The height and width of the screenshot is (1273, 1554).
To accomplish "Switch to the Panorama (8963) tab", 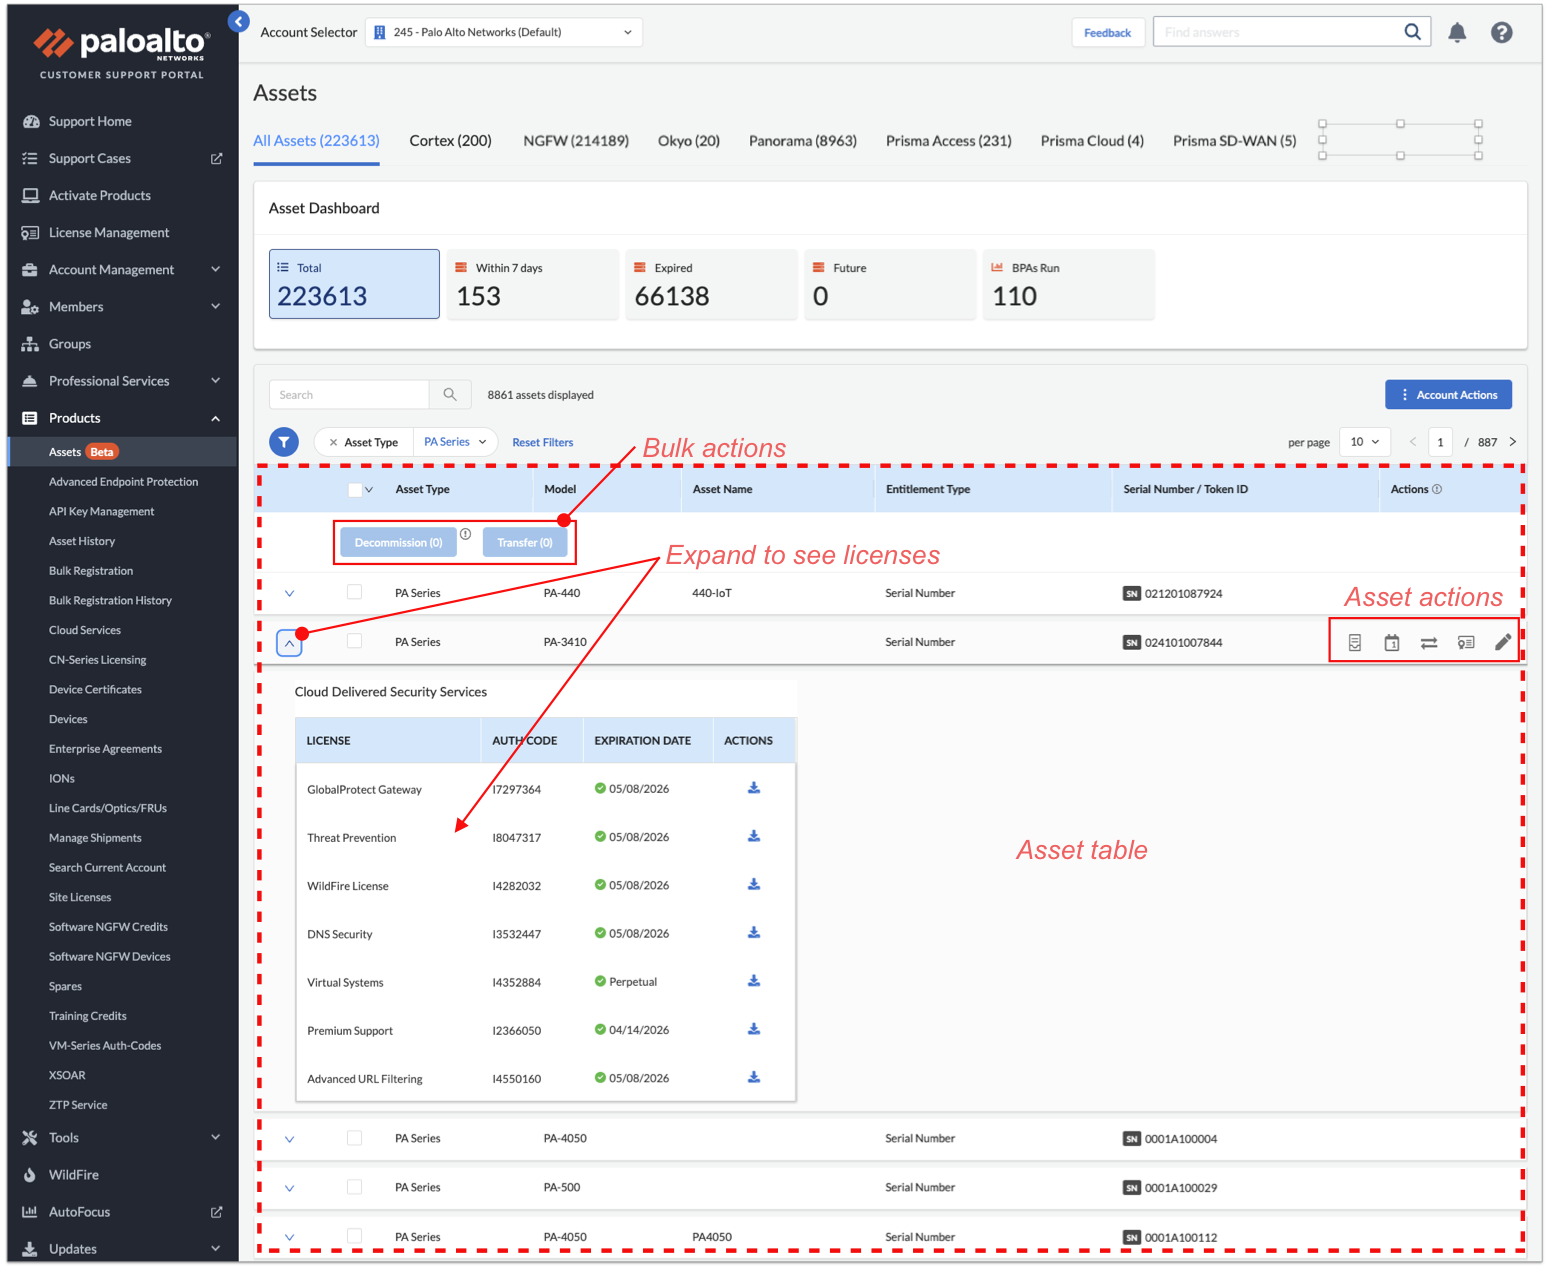I will (x=802, y=141).
